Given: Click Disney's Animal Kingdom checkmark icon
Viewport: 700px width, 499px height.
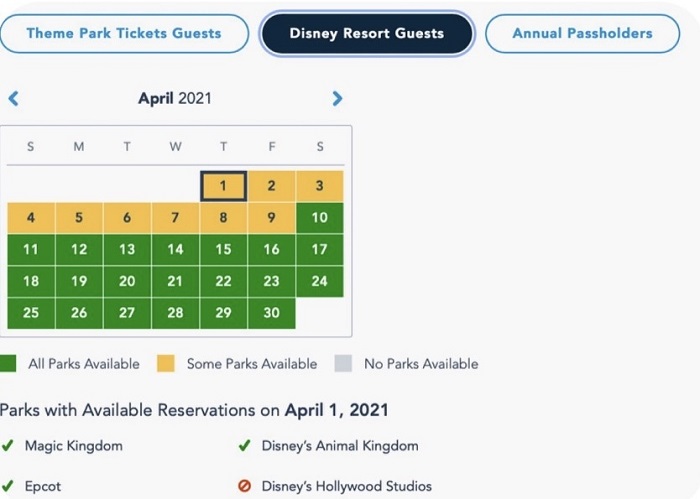Looking at the screenshot, I should pyautogui.click(x=244, y=446).
